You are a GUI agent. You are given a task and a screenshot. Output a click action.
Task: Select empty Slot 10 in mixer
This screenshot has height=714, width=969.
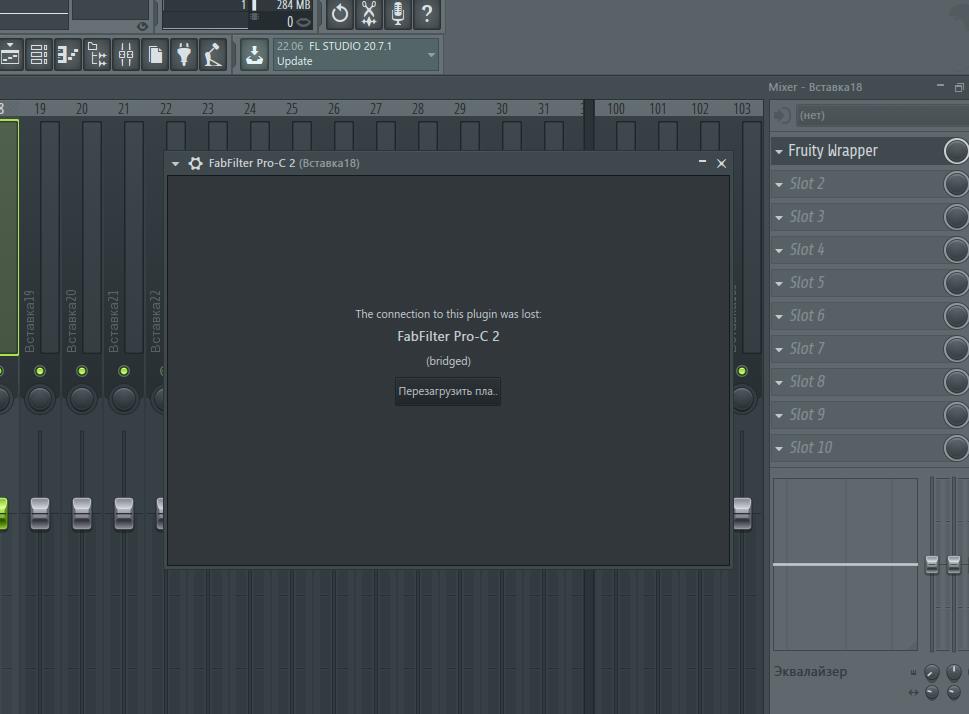[857, 448]
